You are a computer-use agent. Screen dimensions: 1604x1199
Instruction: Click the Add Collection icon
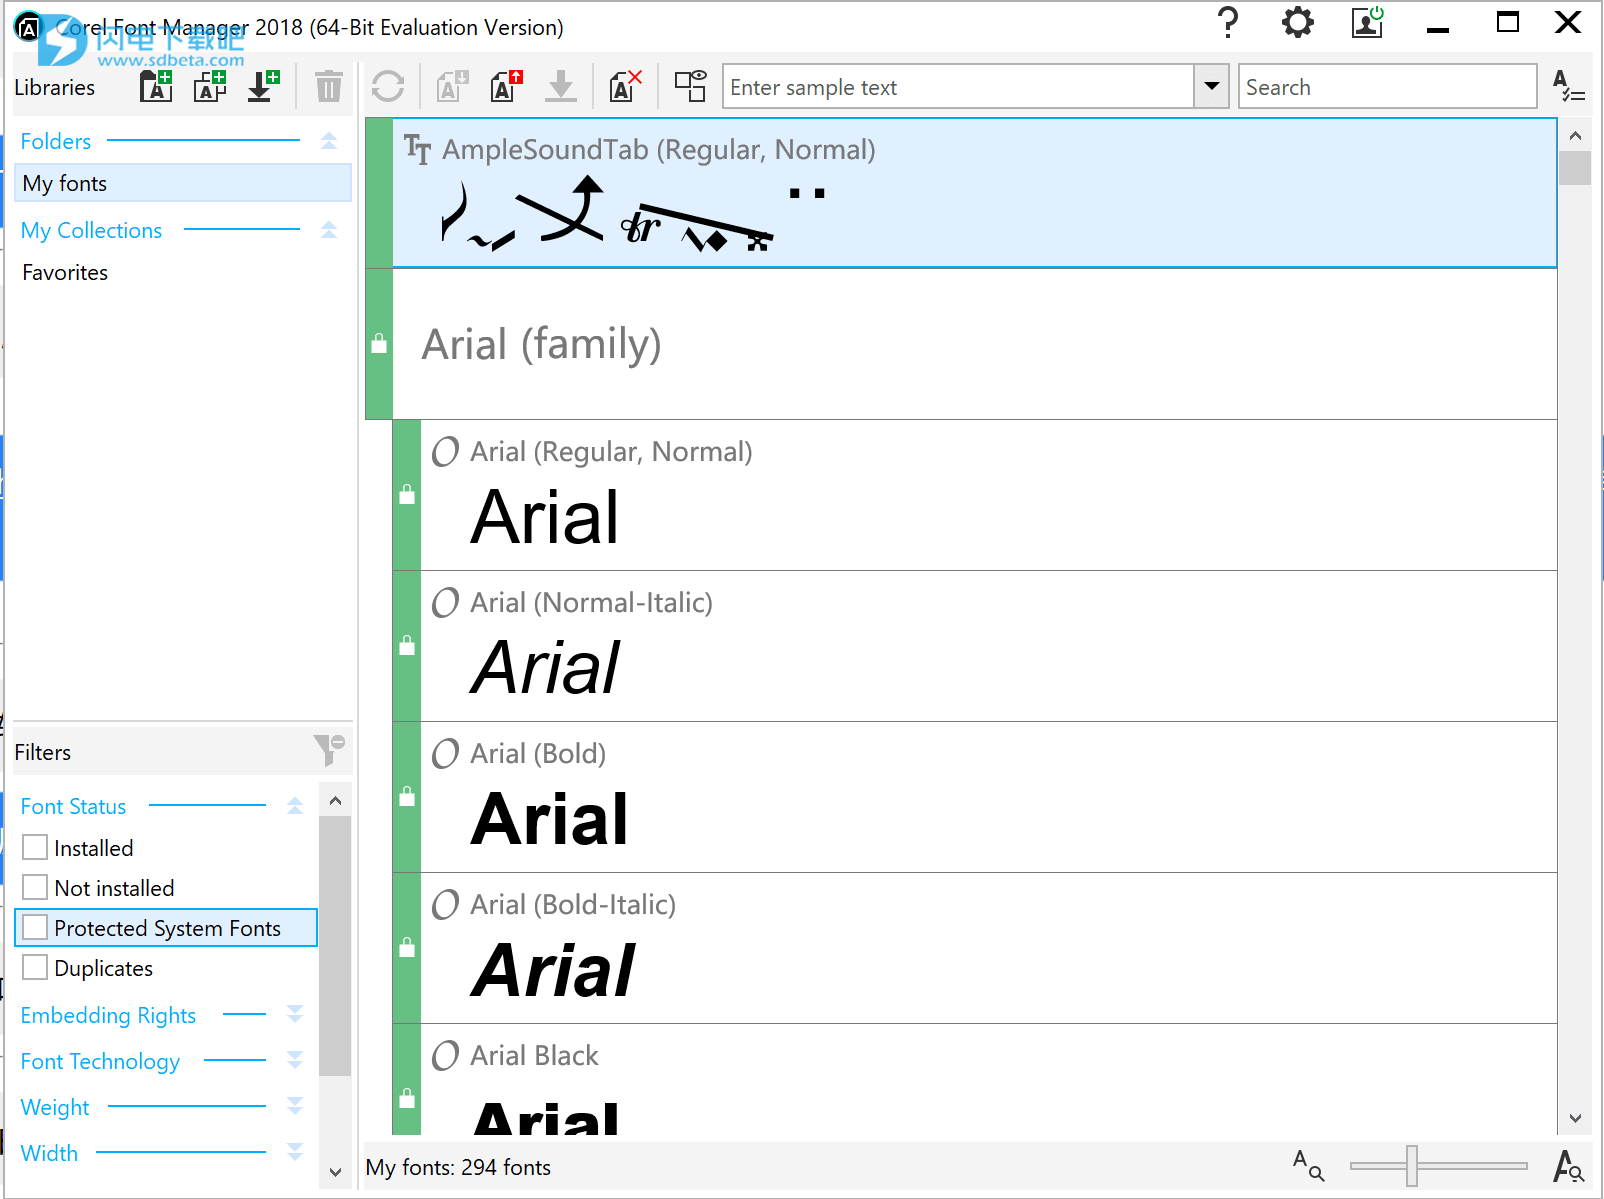tap(210, 87)
